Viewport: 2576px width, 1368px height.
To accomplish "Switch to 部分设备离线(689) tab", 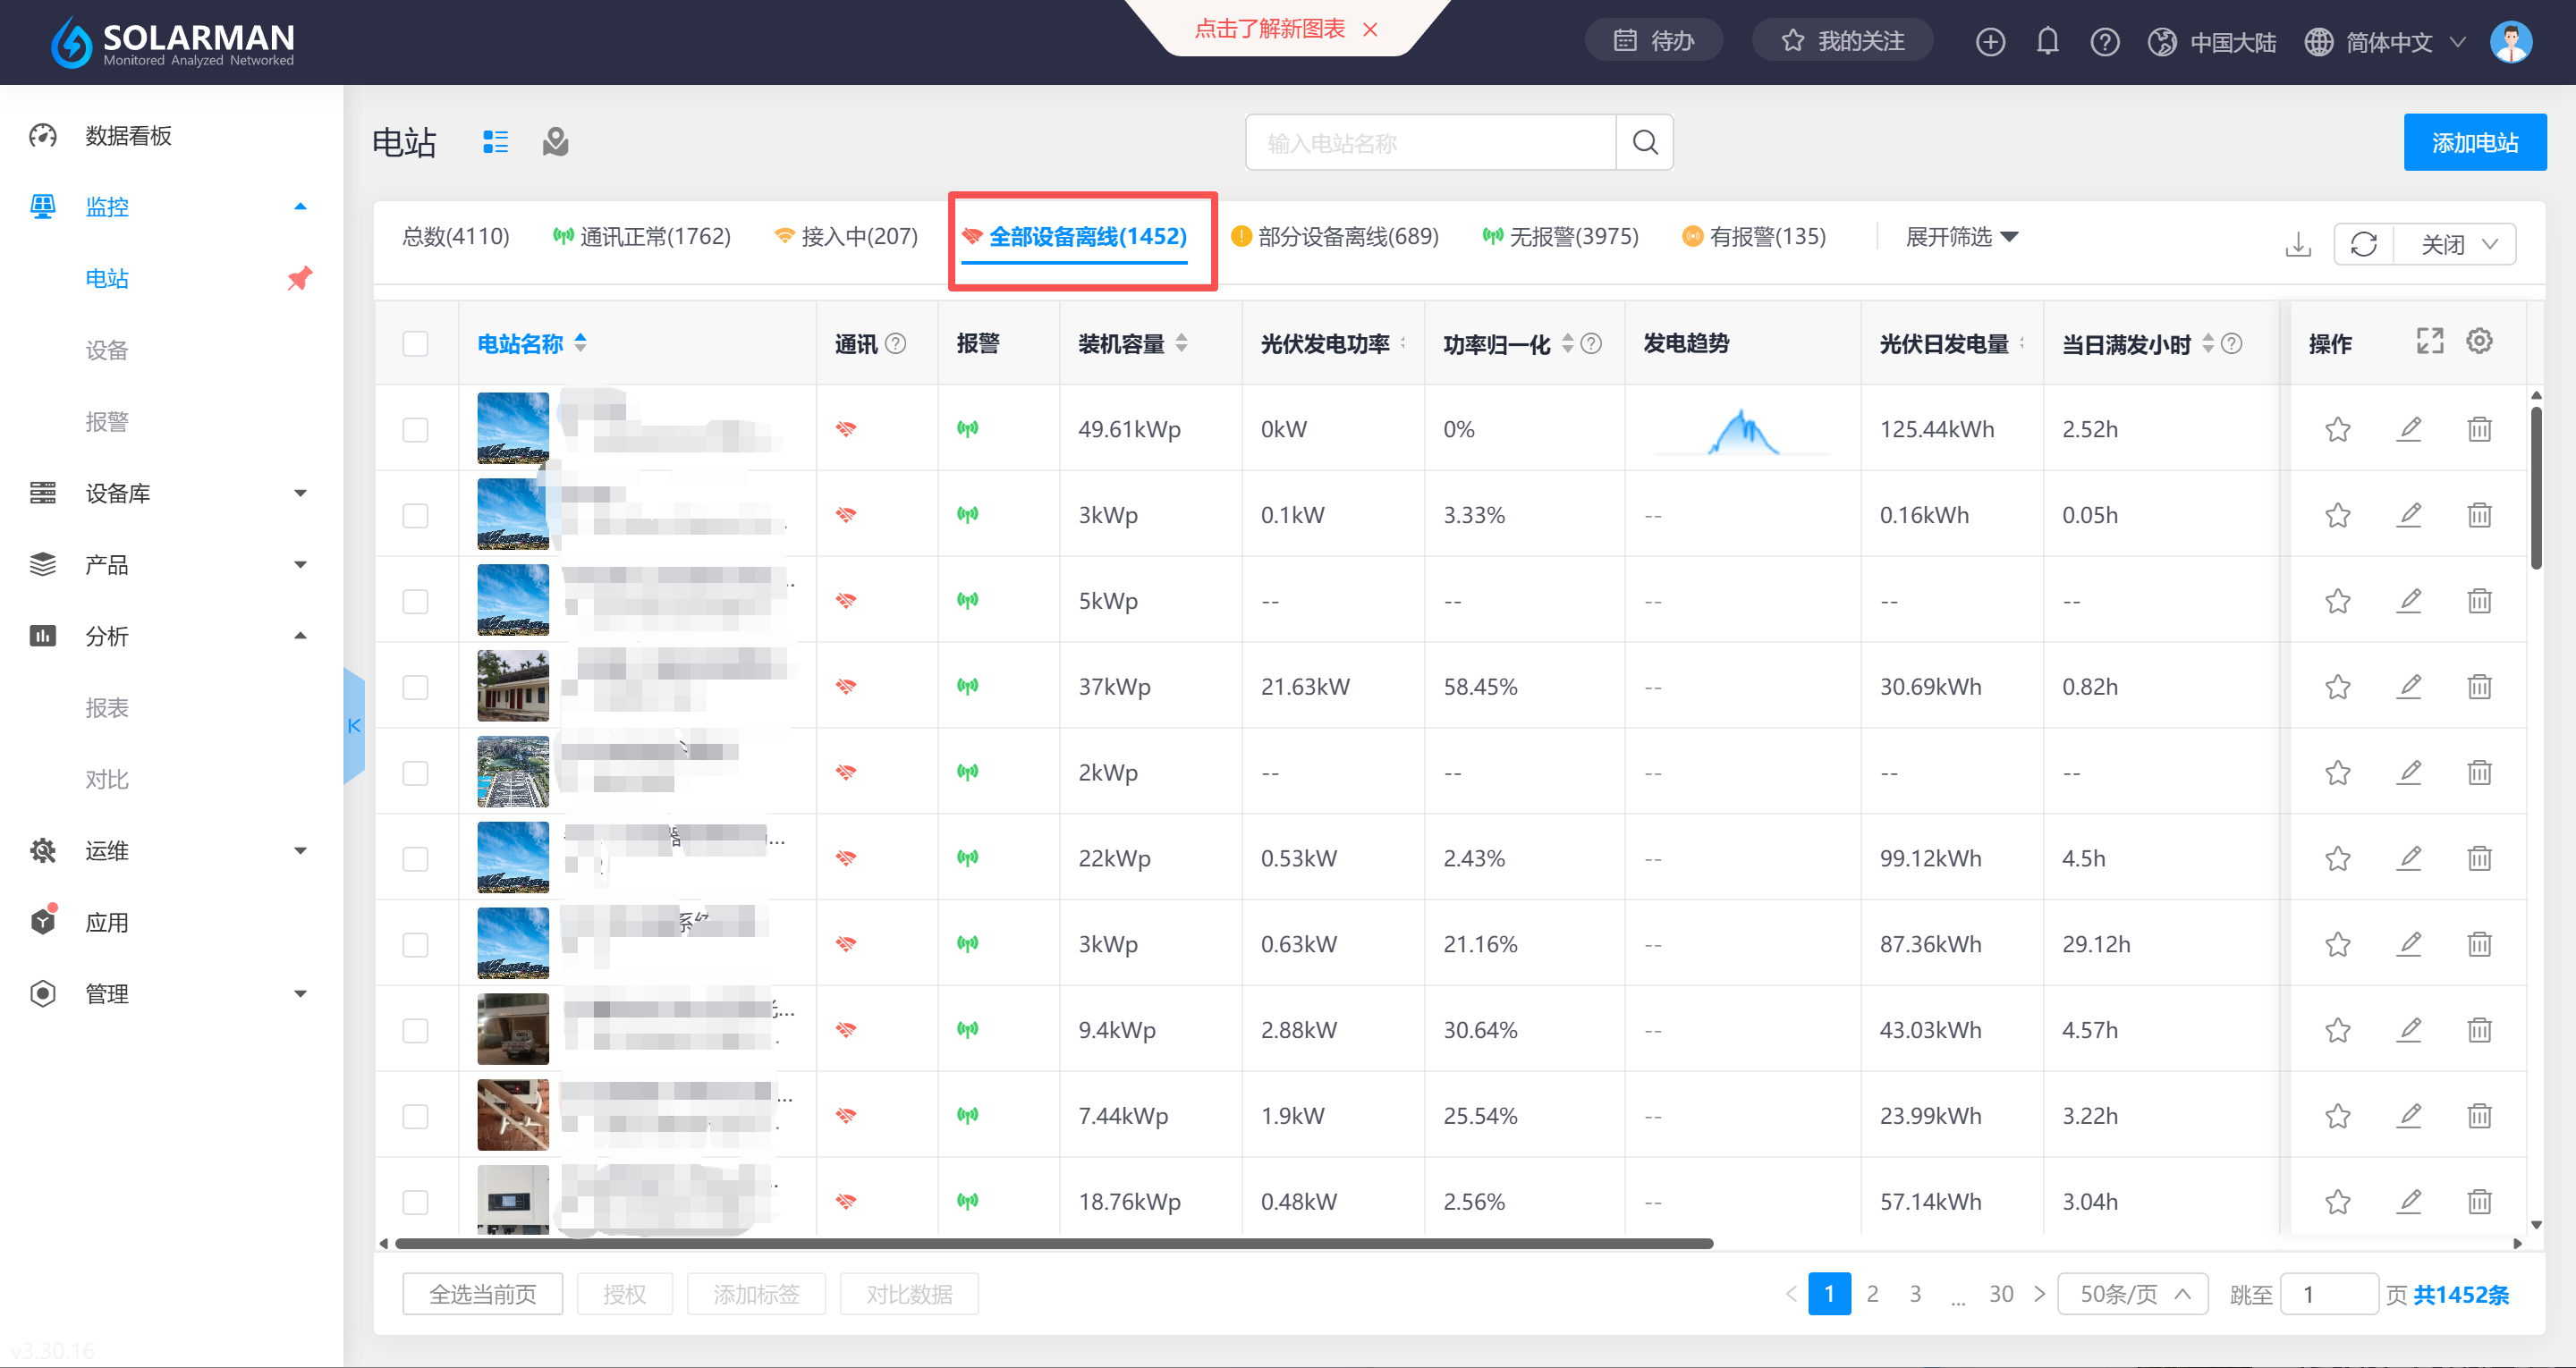I will [1335, 237].
